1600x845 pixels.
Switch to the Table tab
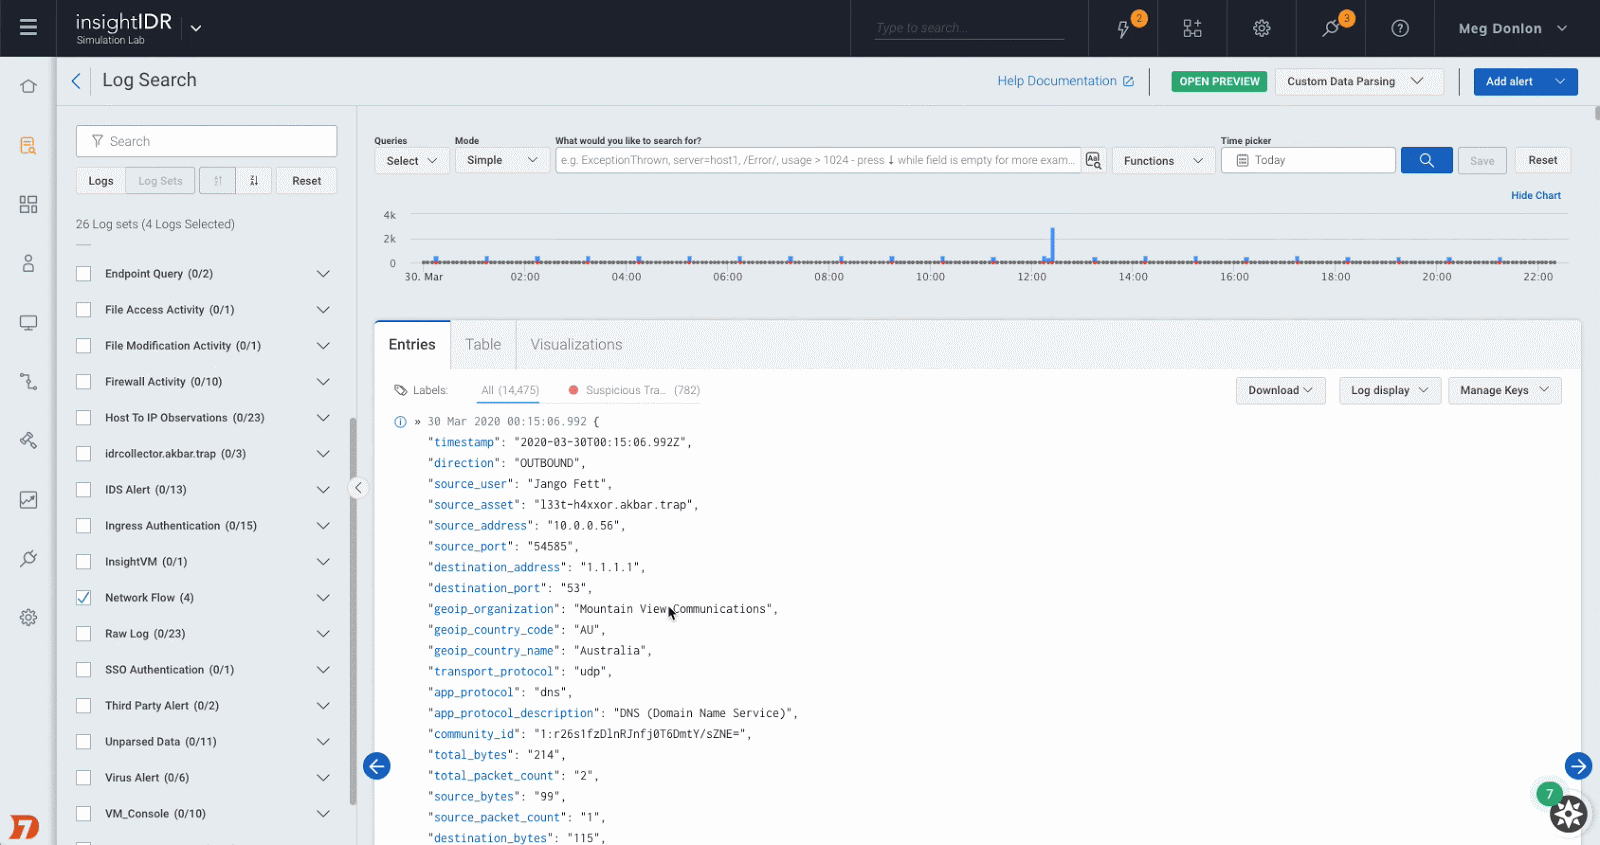click(x=483, y=345)
